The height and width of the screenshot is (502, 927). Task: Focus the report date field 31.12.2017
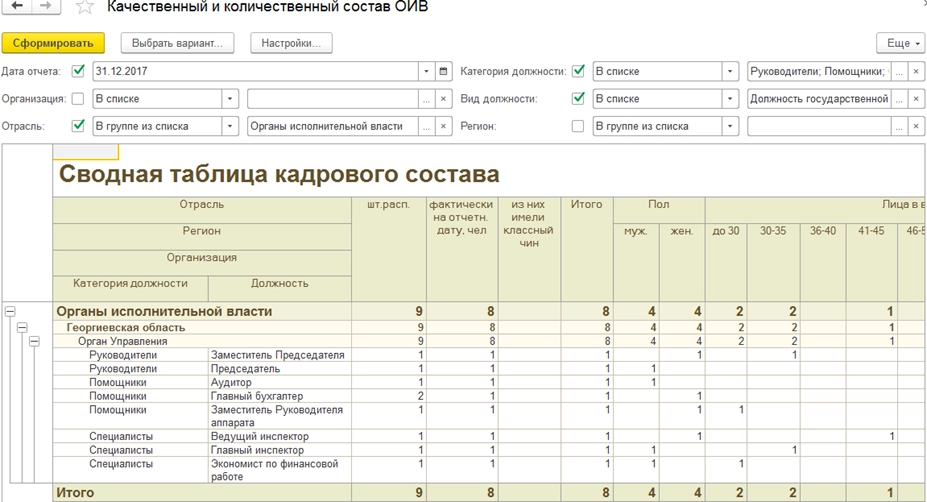pyautogui.click(x=255, y=71)
